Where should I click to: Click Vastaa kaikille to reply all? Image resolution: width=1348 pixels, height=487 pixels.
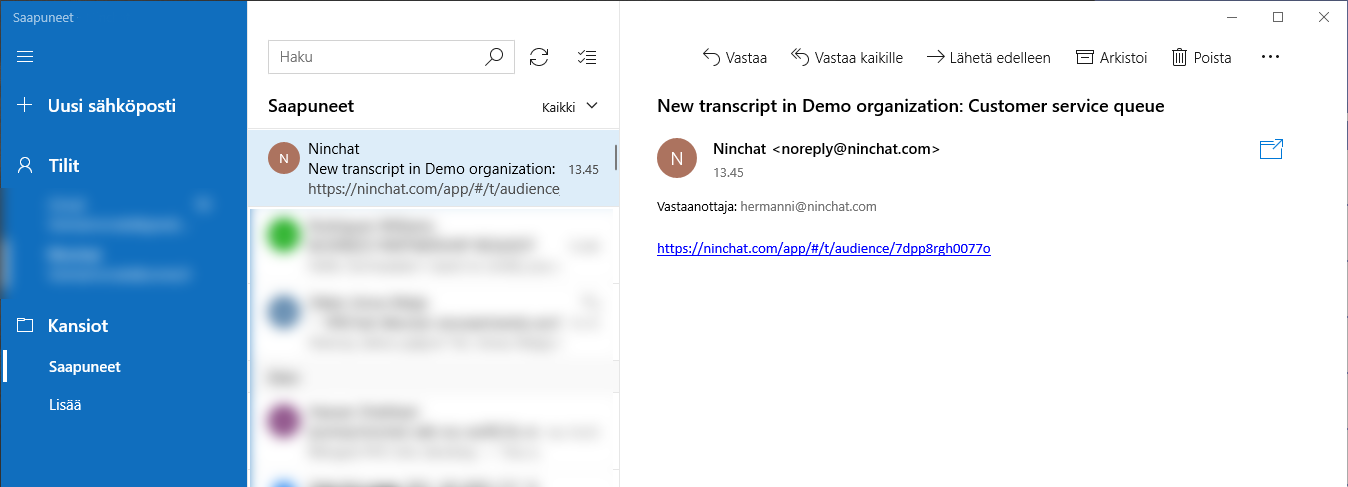(x=847, y=58)
